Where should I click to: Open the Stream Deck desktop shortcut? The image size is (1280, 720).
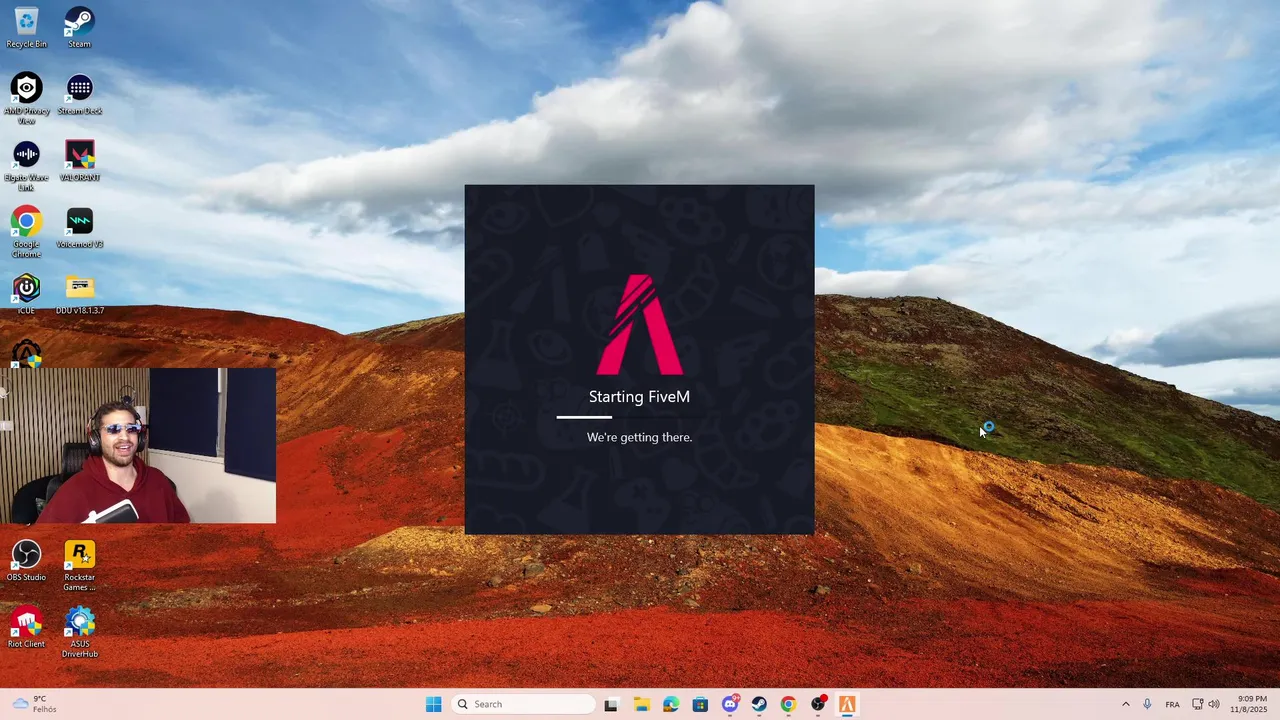click(79, 94)
